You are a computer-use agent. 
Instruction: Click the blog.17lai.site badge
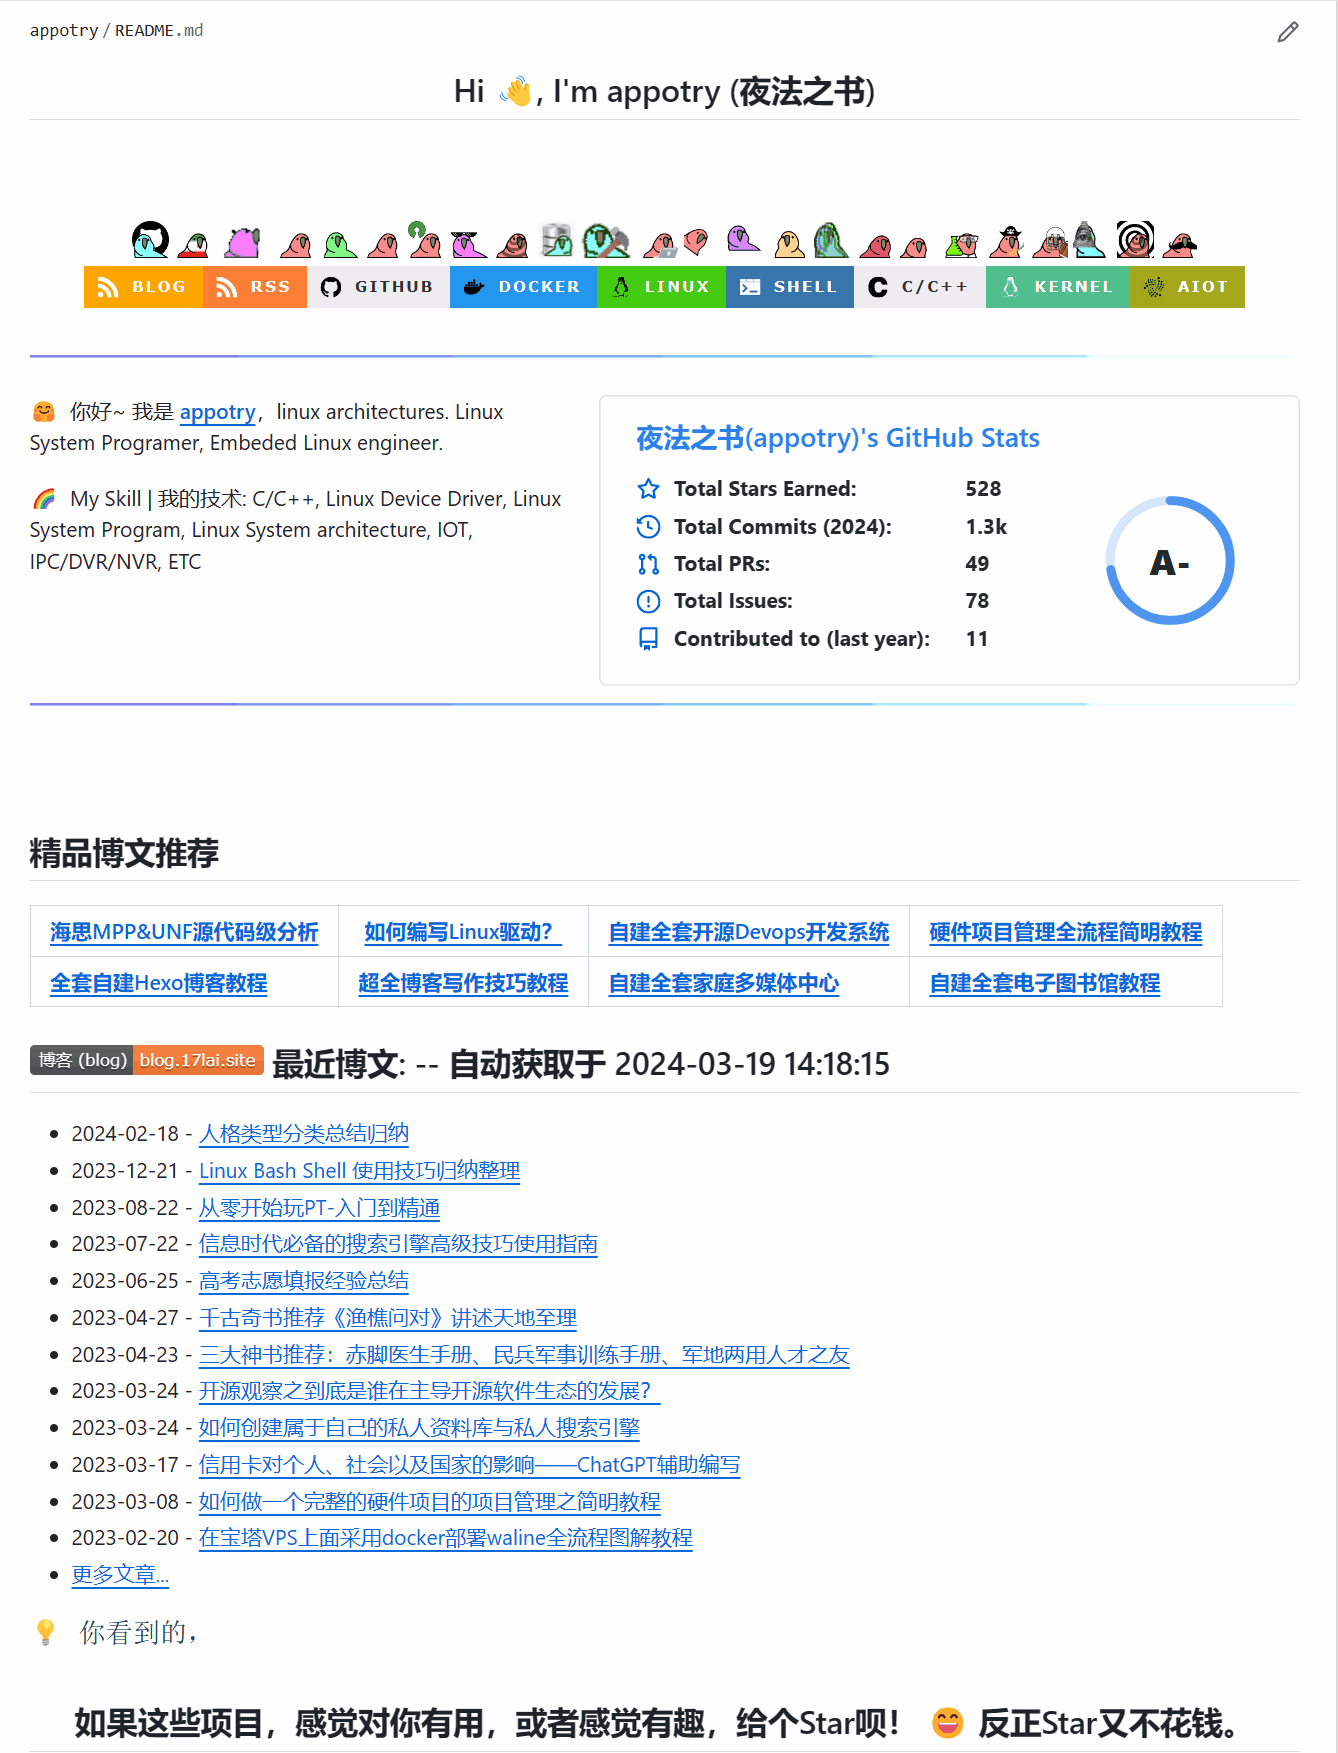point(198,1060)
